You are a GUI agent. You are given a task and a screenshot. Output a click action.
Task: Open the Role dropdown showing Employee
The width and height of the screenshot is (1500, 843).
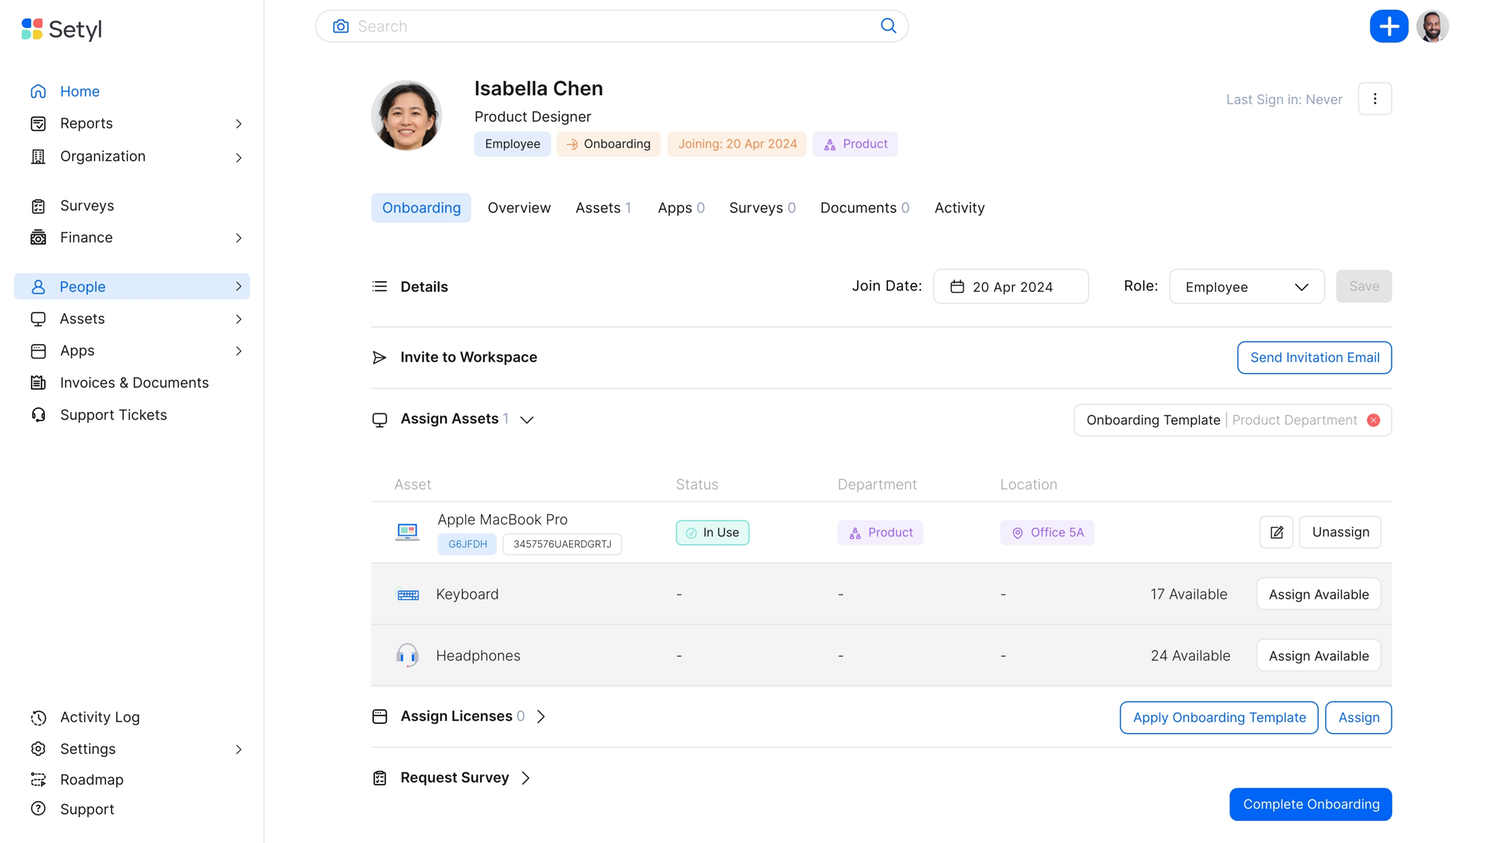[1246, 286]
